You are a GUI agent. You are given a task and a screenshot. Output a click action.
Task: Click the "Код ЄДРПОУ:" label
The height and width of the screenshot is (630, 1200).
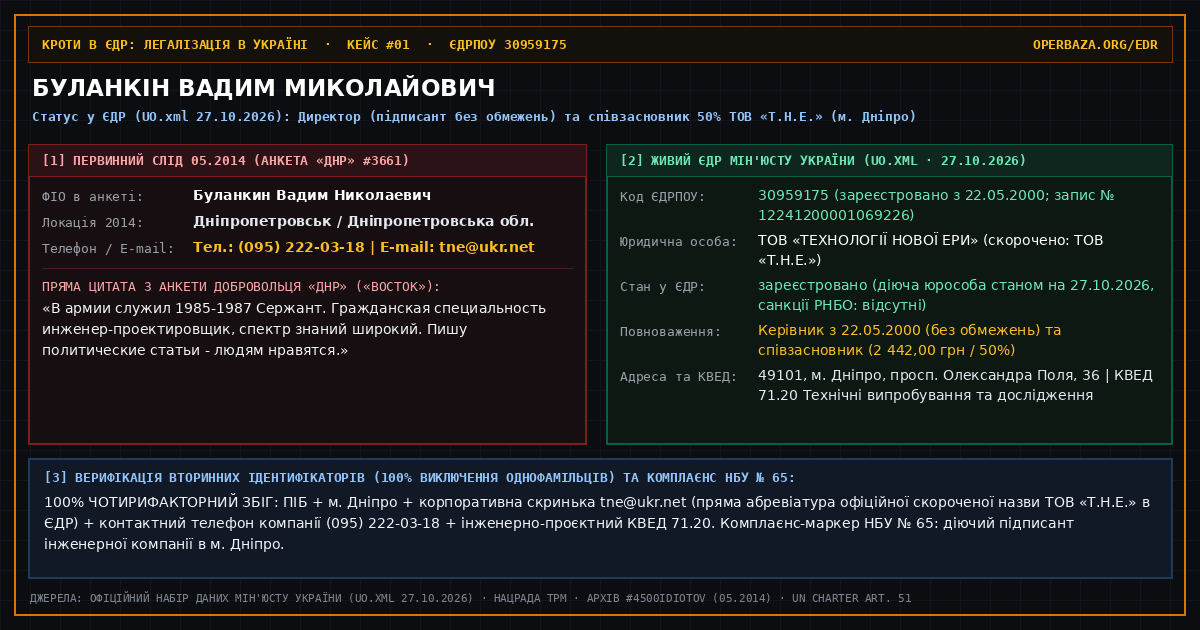[663, 197]
